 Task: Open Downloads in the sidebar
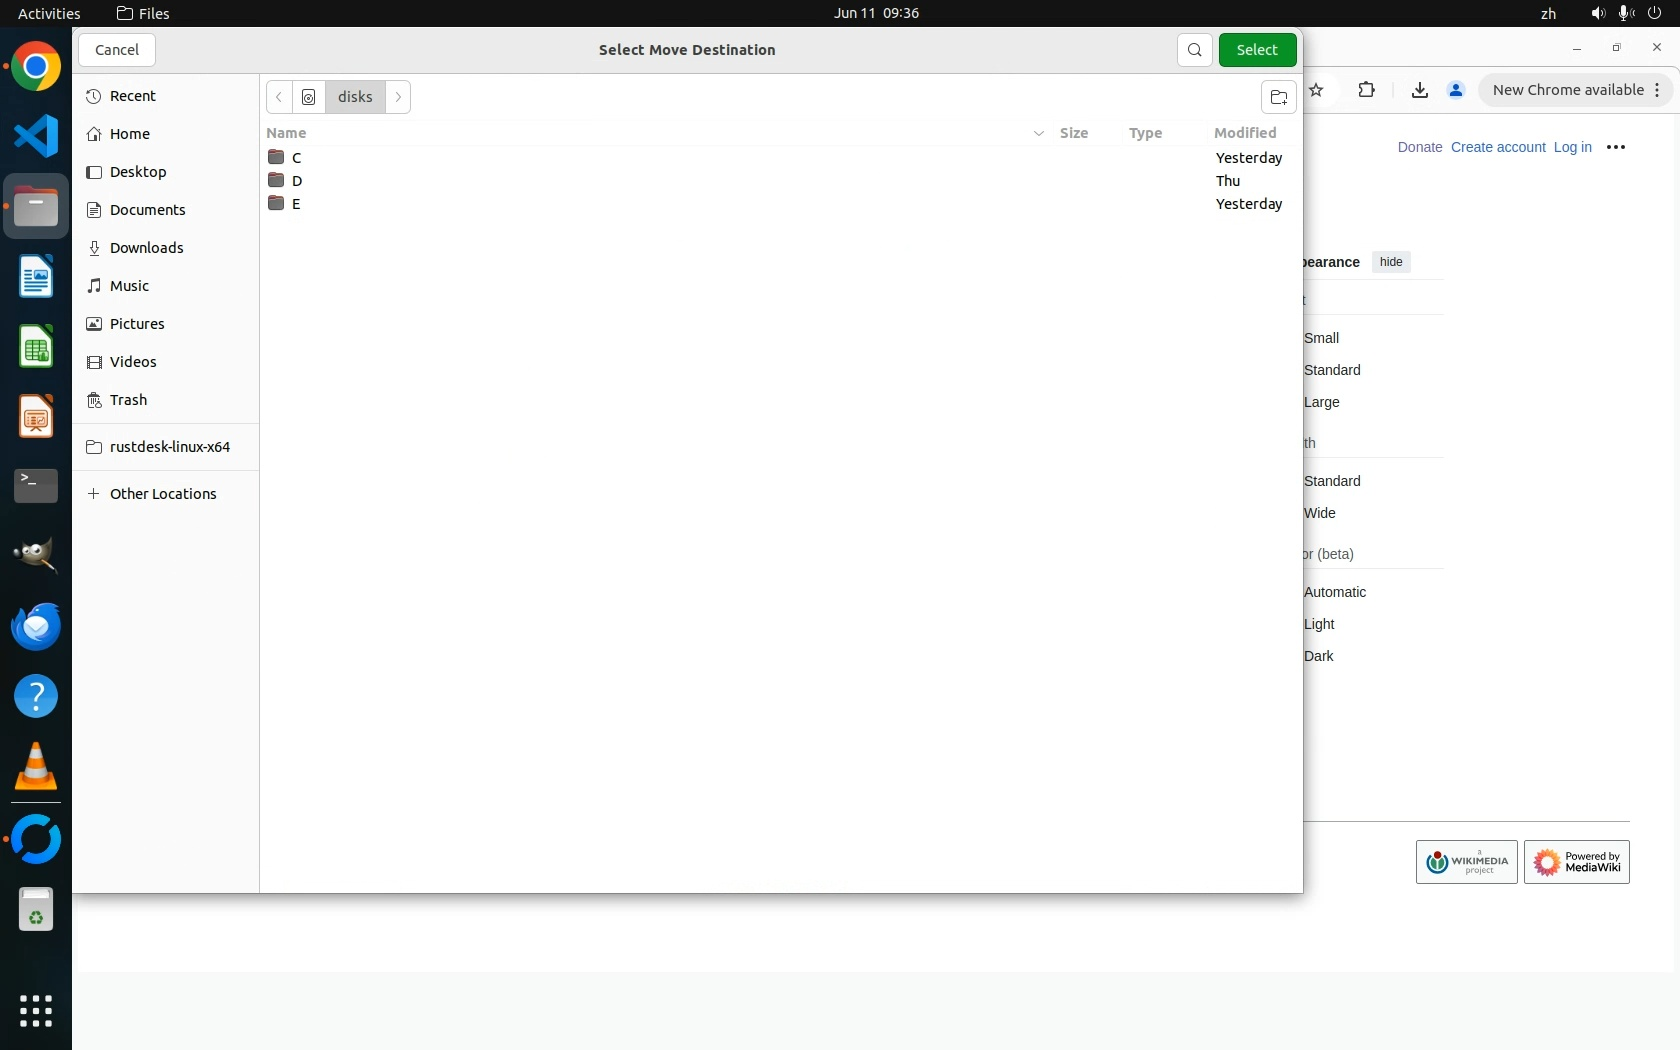point(146,248)
